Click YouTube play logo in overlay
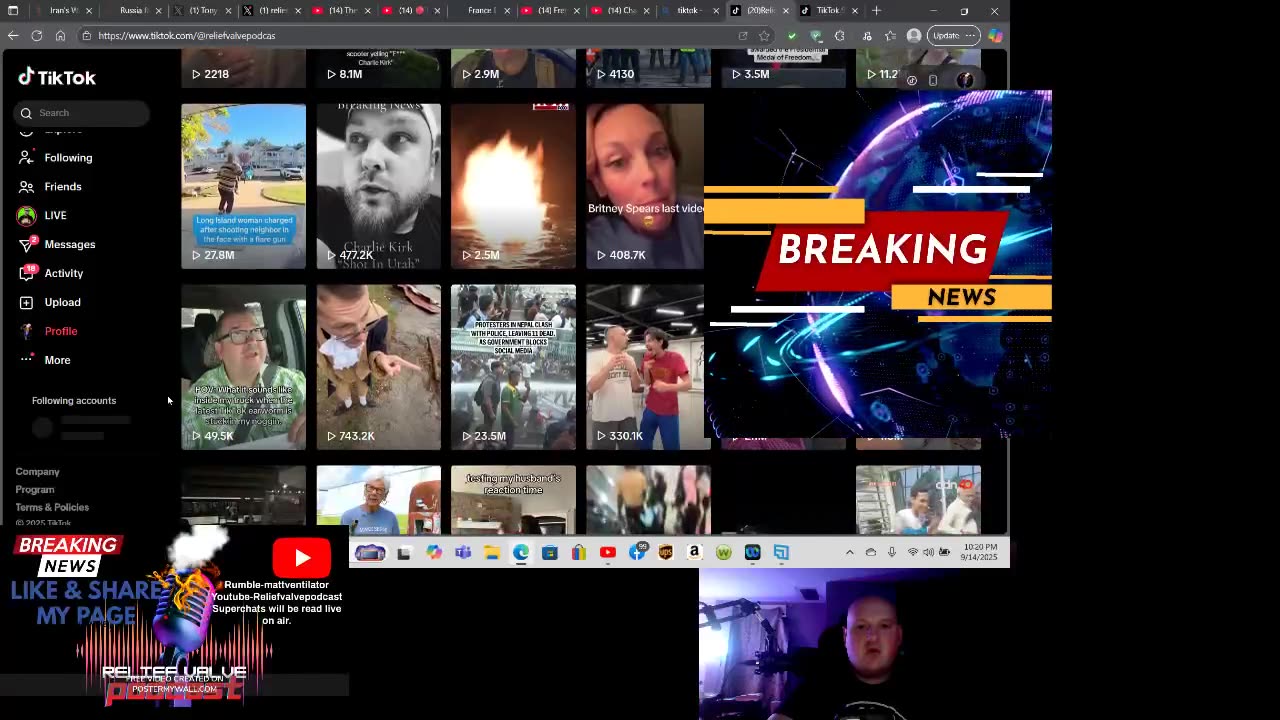Image resolution: width=1280 pixels, height=720 pixels. pyautogui.click(x=302, y=558)
